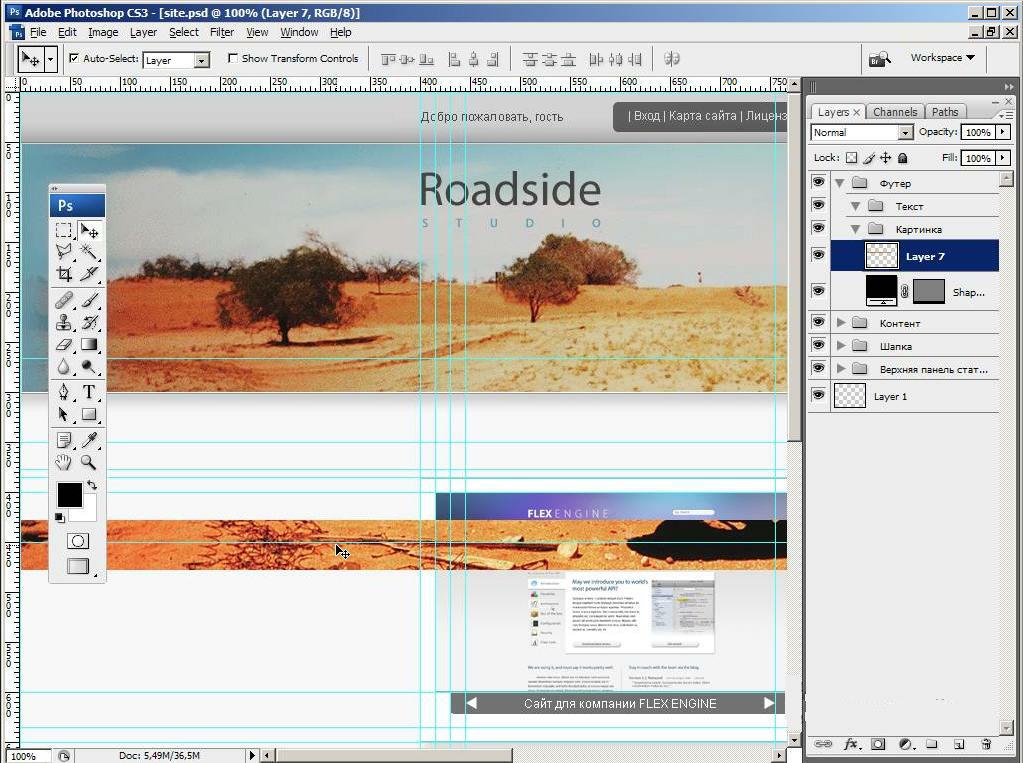This screenshot has width=1023, height=763.
Task: Select the Rectangle shape tool
Action: click(89, 414)
